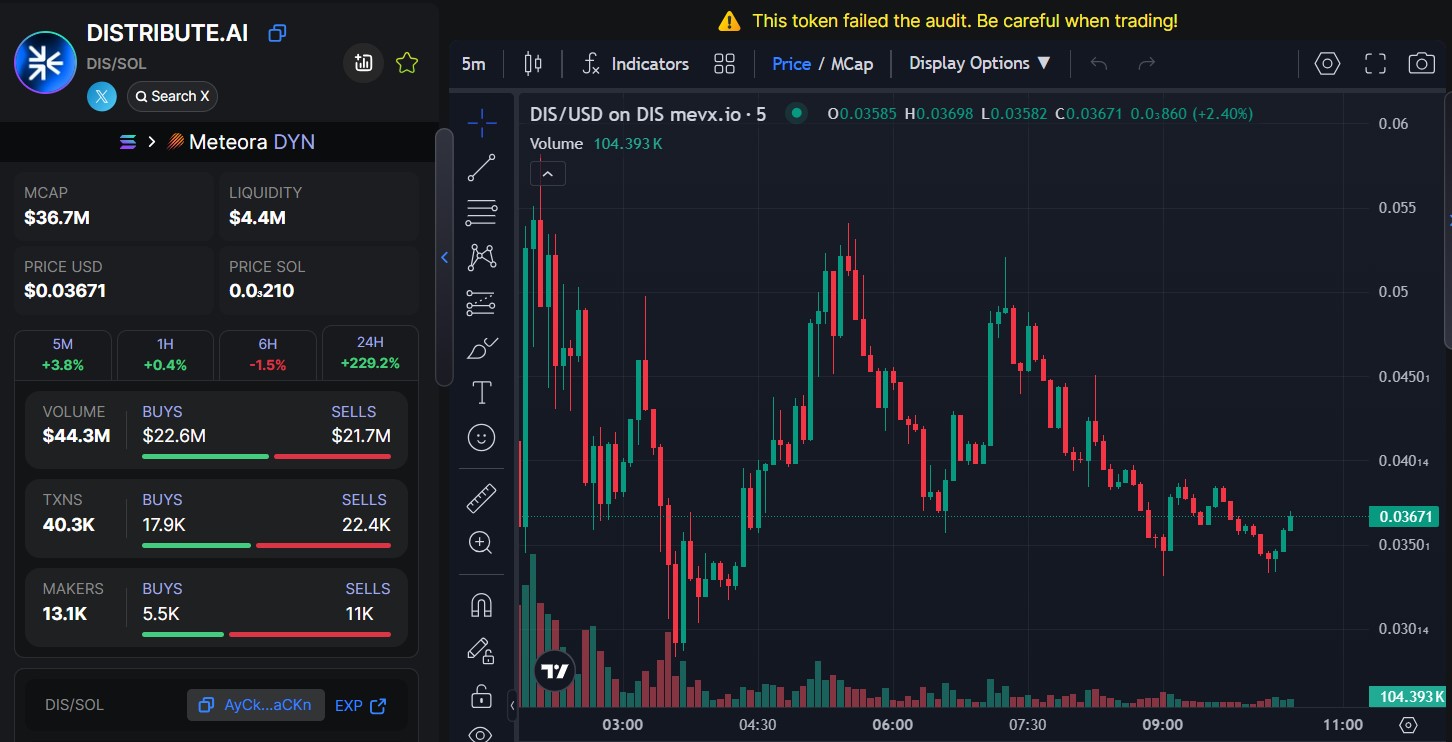
Task: Expand the drawing toolbar side arrow
Action: (512, 705)
